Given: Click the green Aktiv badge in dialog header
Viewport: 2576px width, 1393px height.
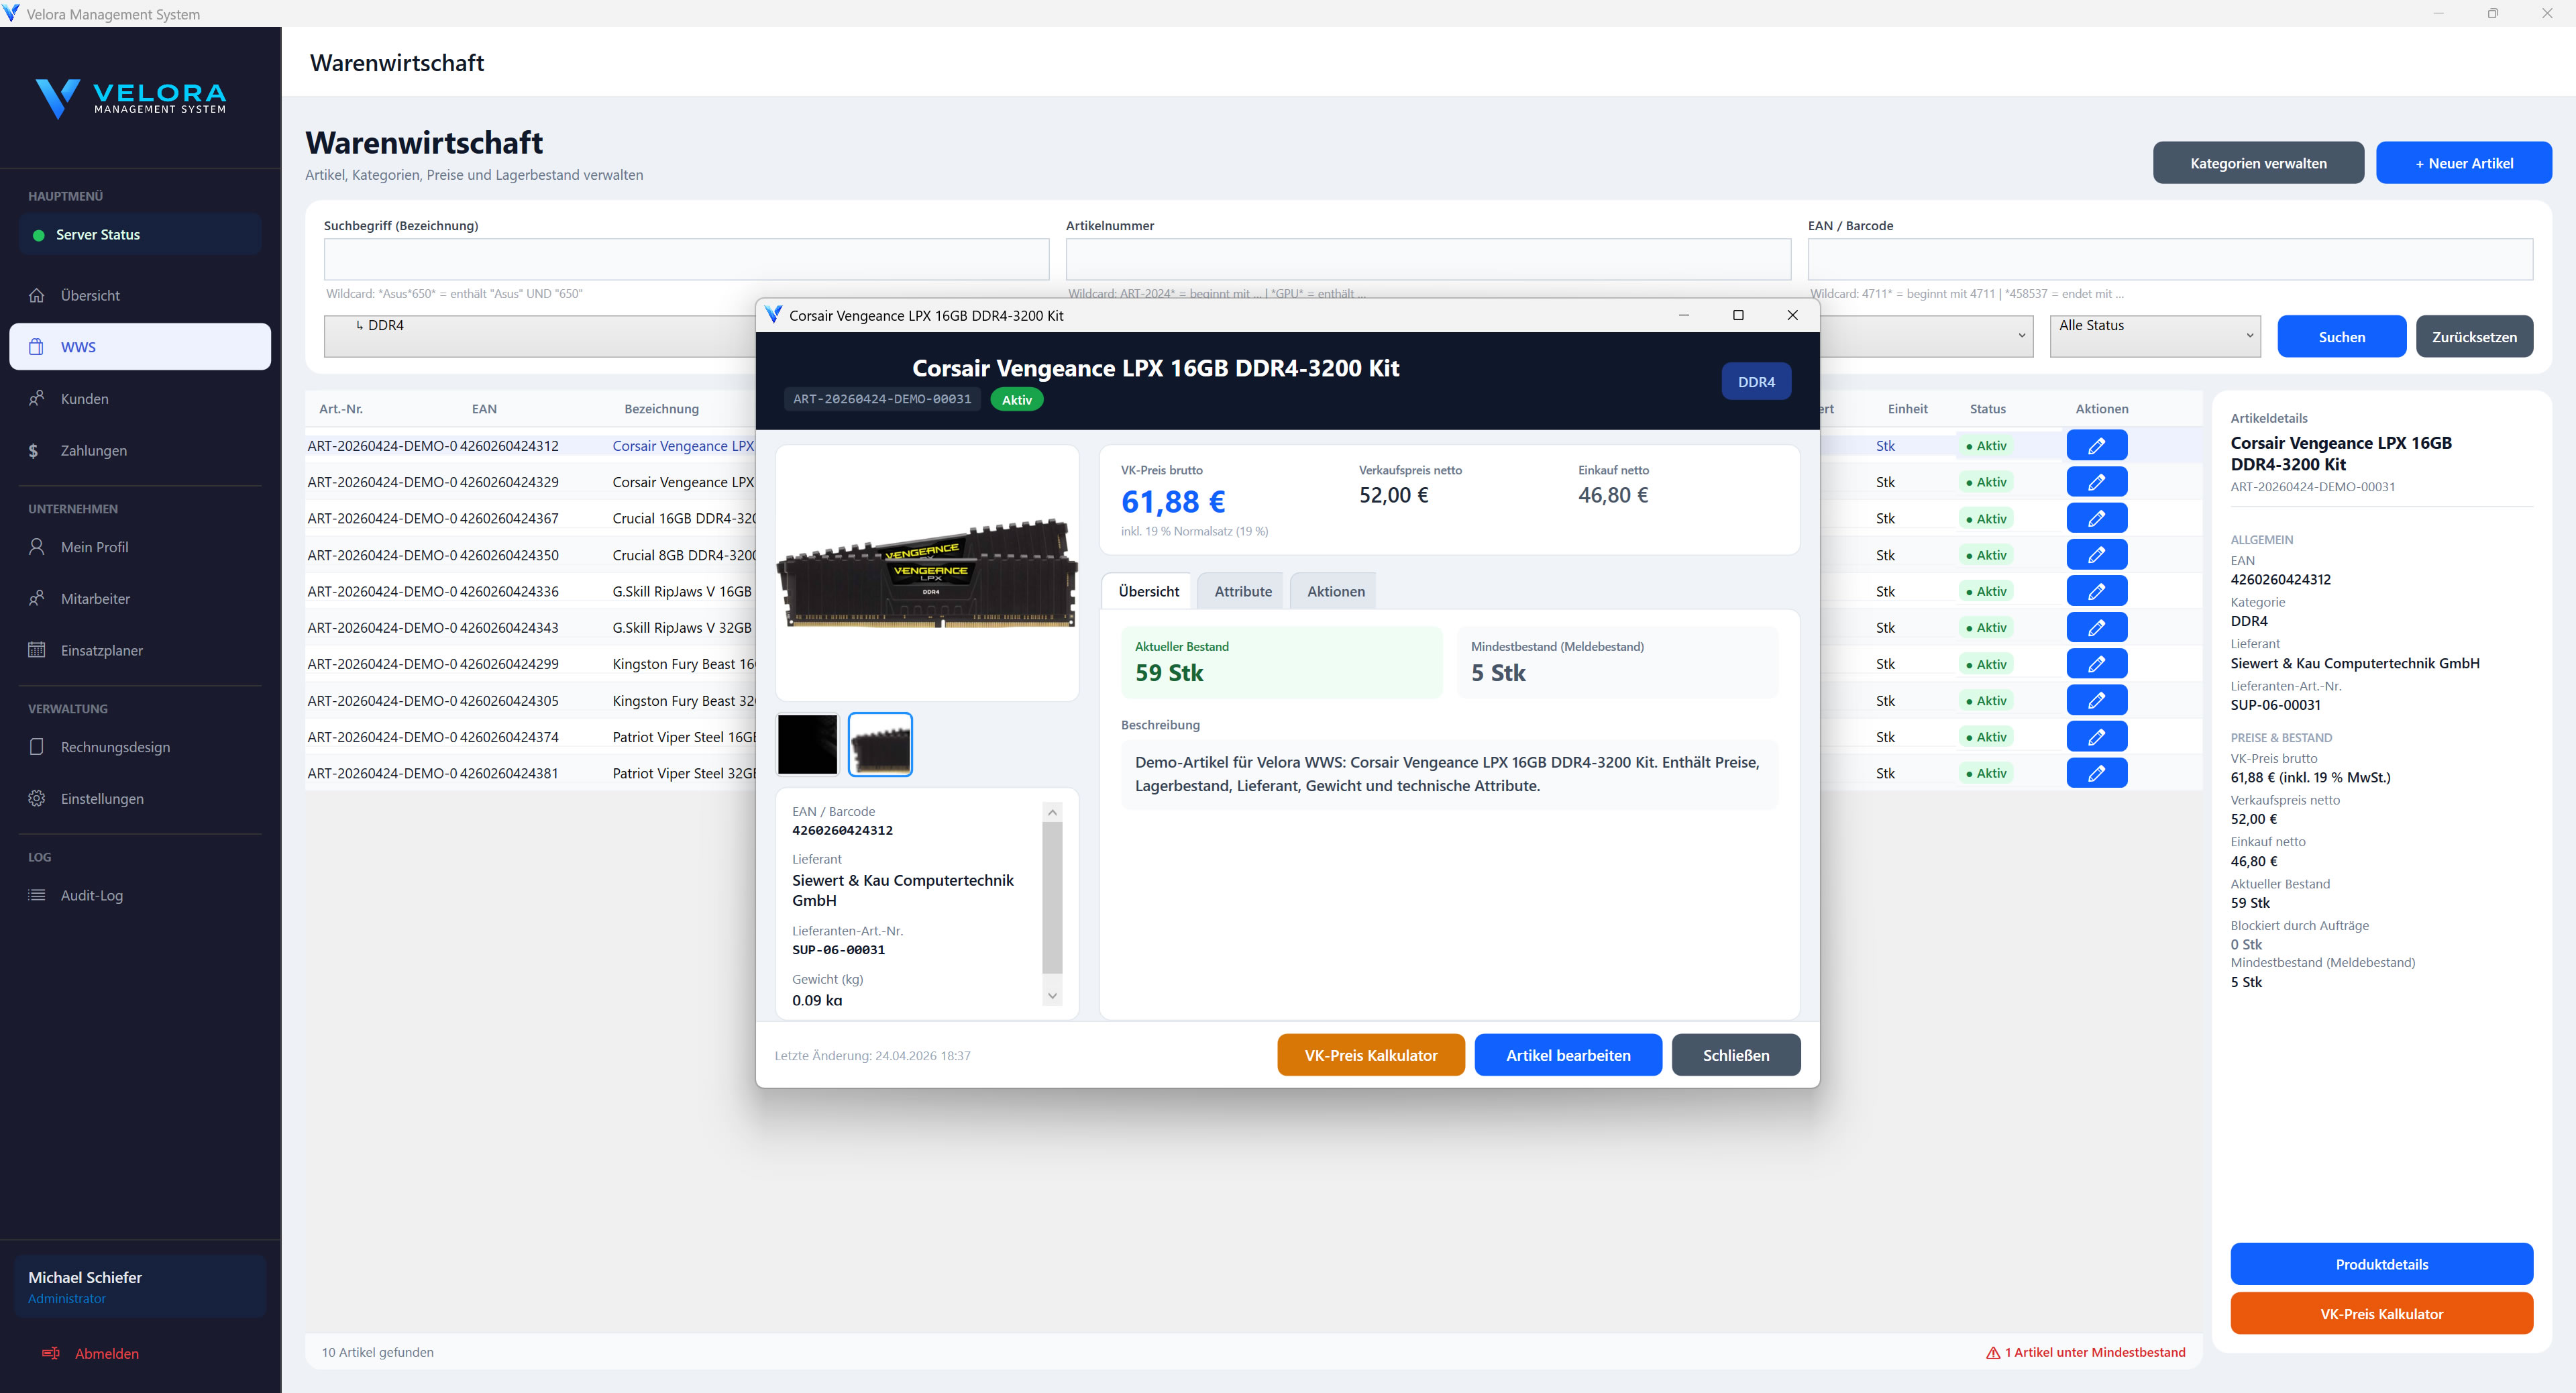Looking at the screenshot, I should [1017, 400].
